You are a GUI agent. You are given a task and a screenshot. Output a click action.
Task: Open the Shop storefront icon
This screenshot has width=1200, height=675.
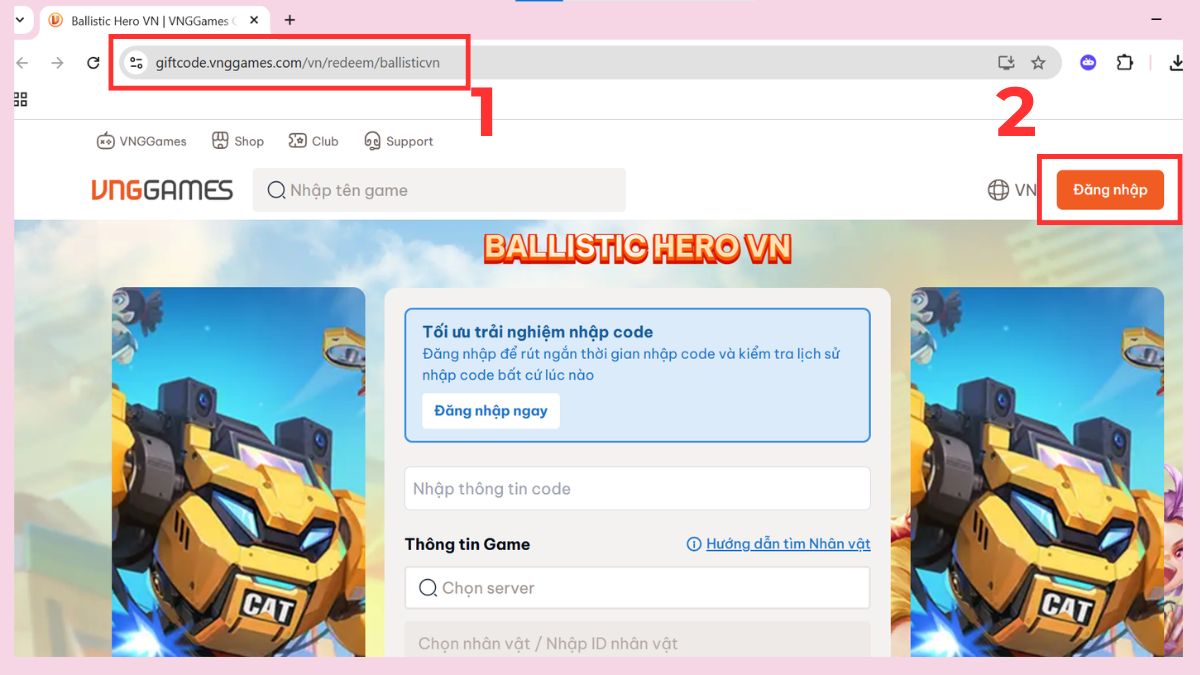point(220,140)
